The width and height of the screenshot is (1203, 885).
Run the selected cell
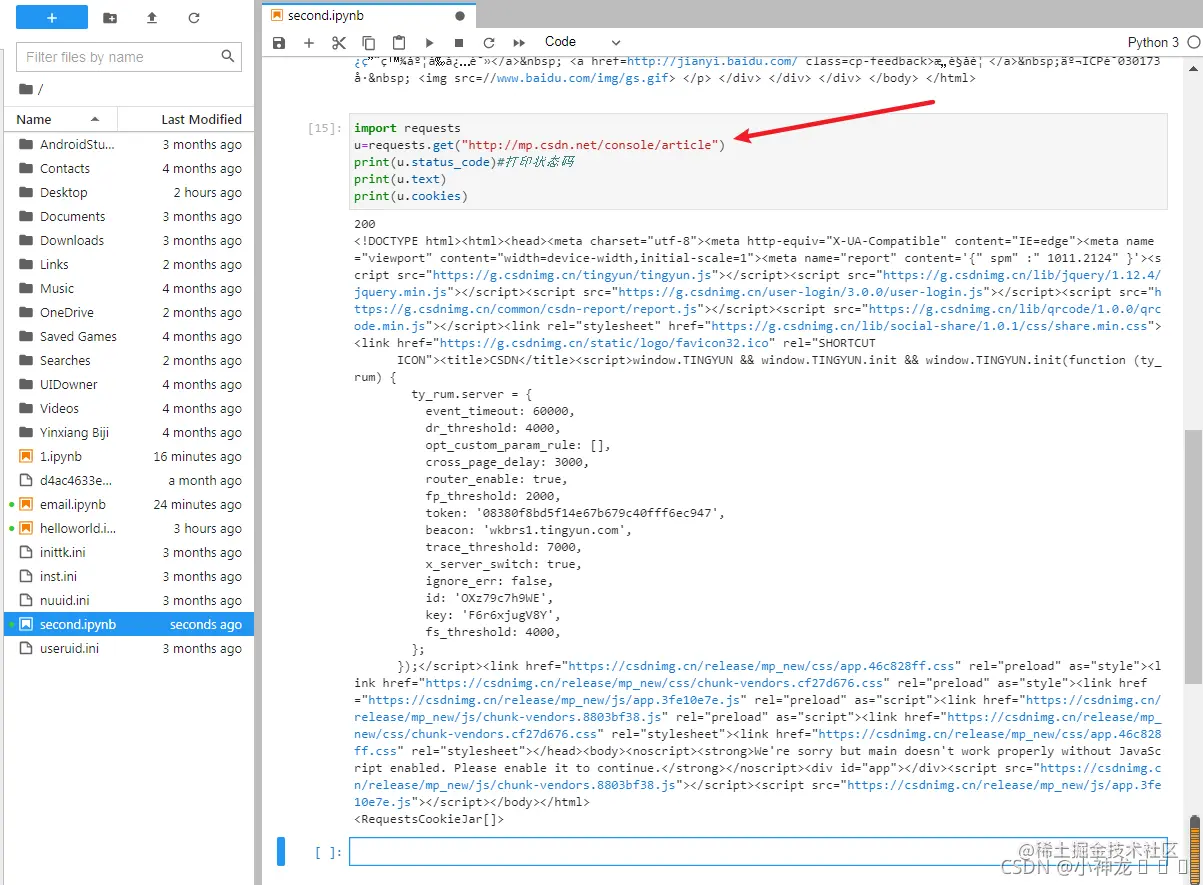429,43
